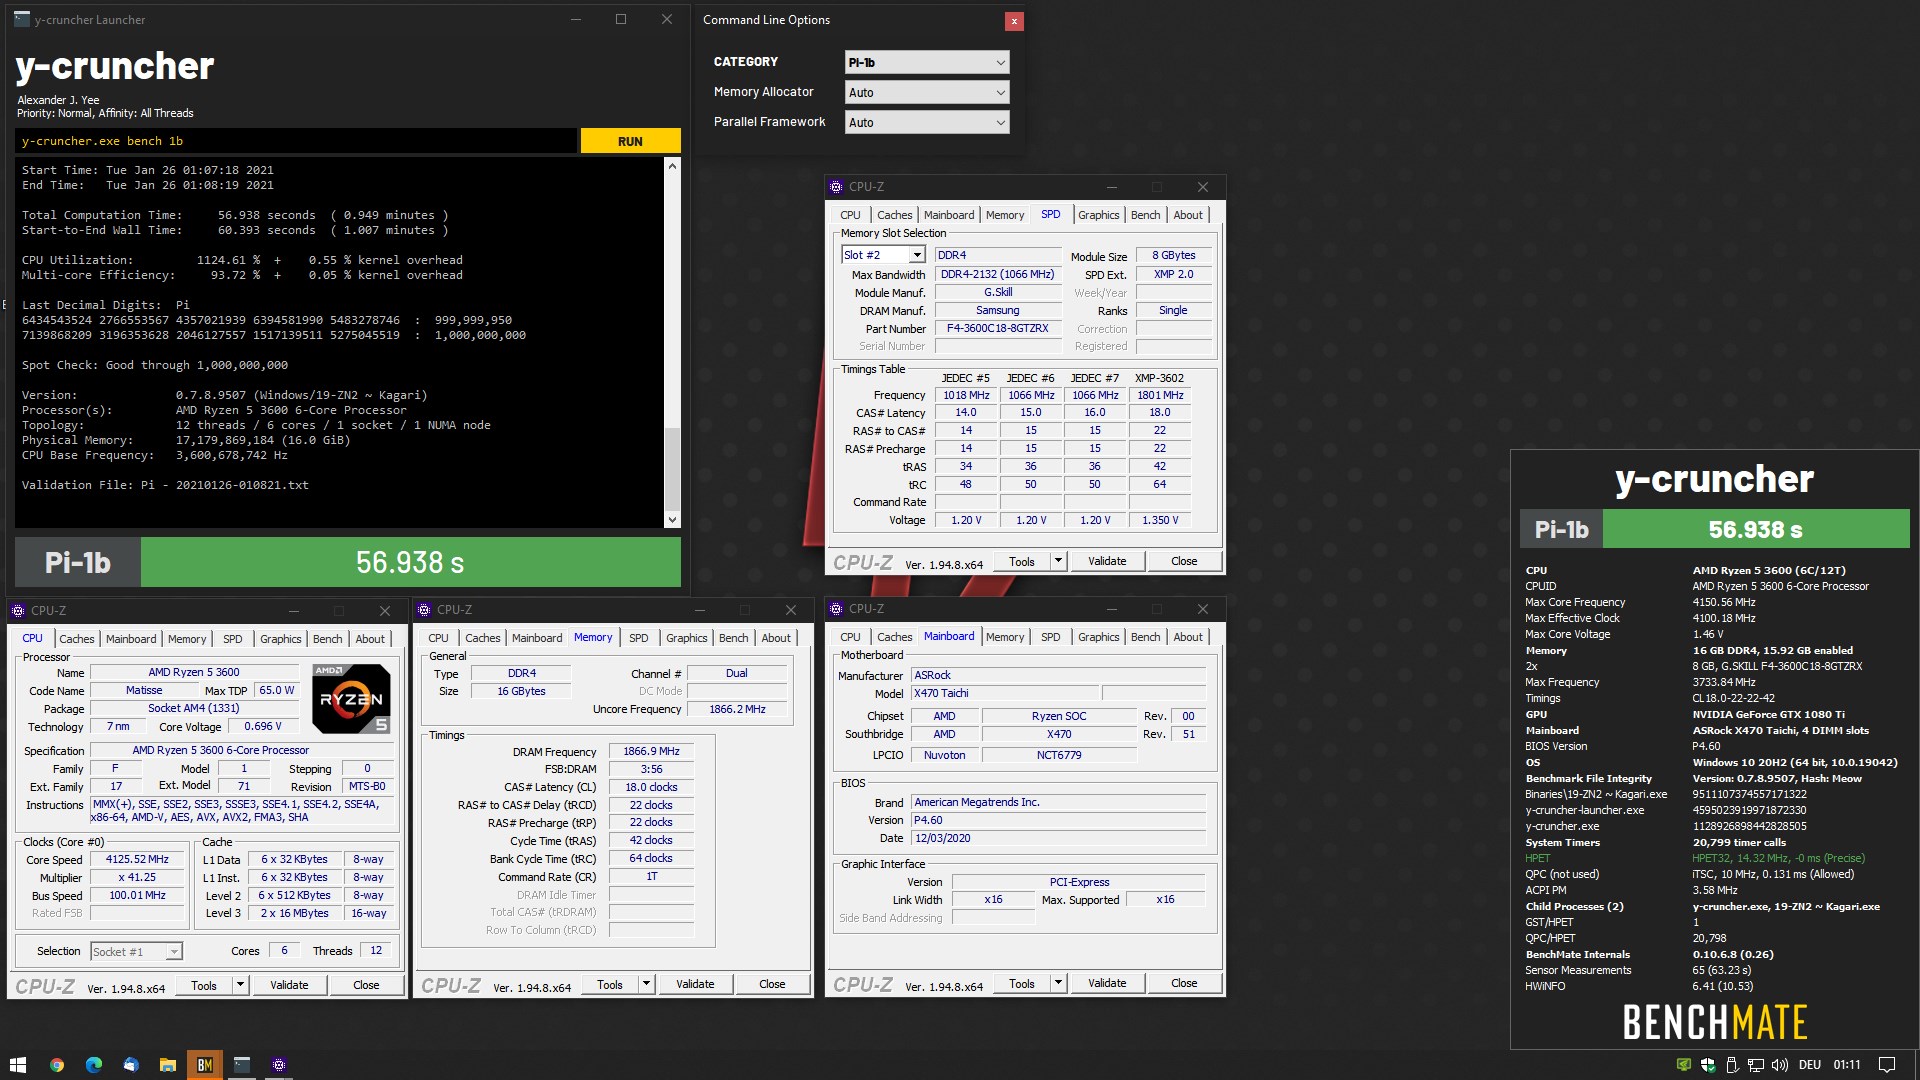1920x1080 pixels.
Task: Click the AMD Ryzen 5 logo in CPU-Z
Action: (x=351, y=698)
